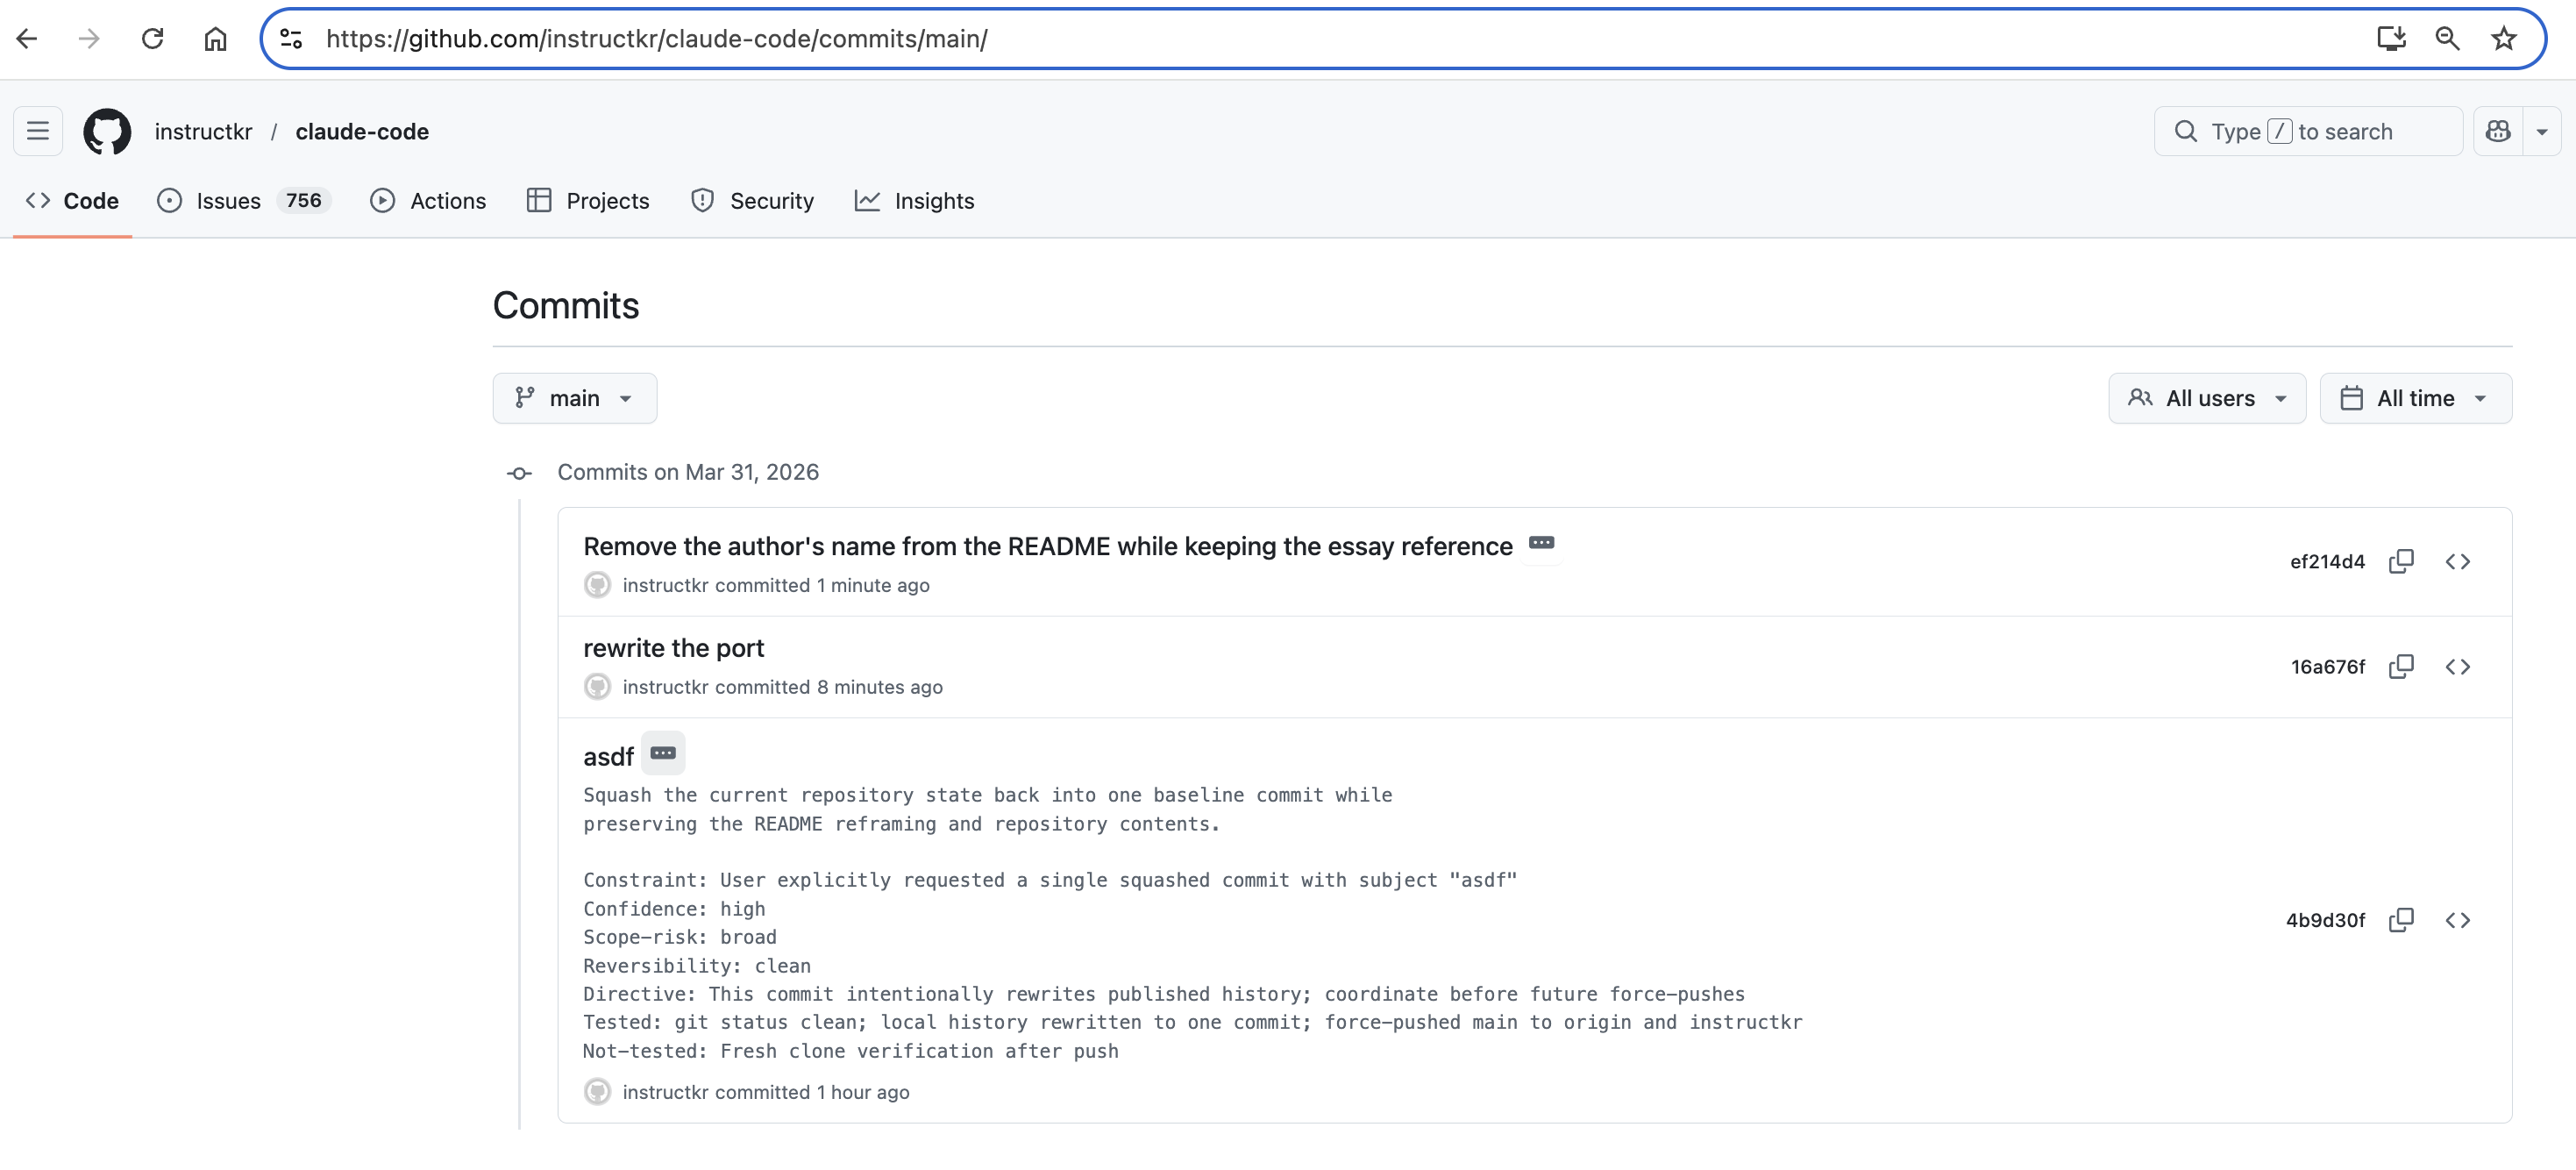Screen dimensions: 2576x1170
Task: Reload the browser page
Action: tap(152, 39)
